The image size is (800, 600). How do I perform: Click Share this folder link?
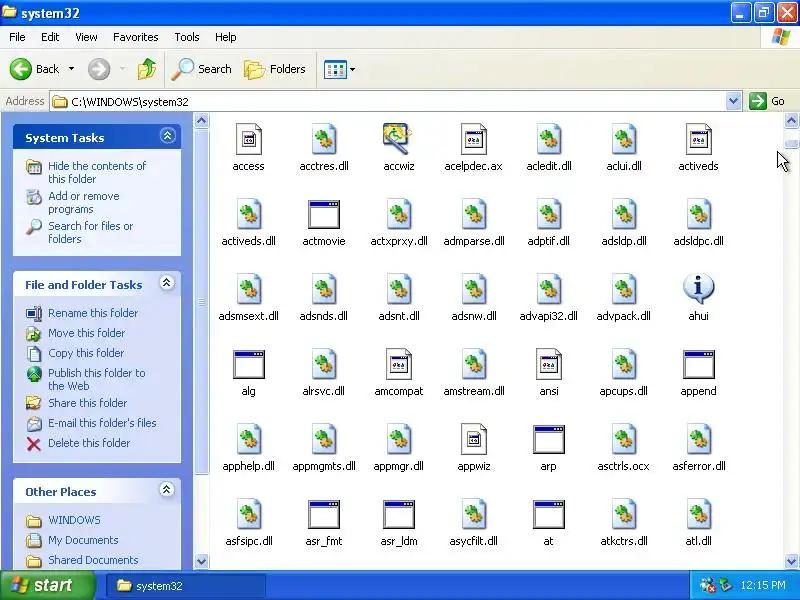tap(87, 403)
